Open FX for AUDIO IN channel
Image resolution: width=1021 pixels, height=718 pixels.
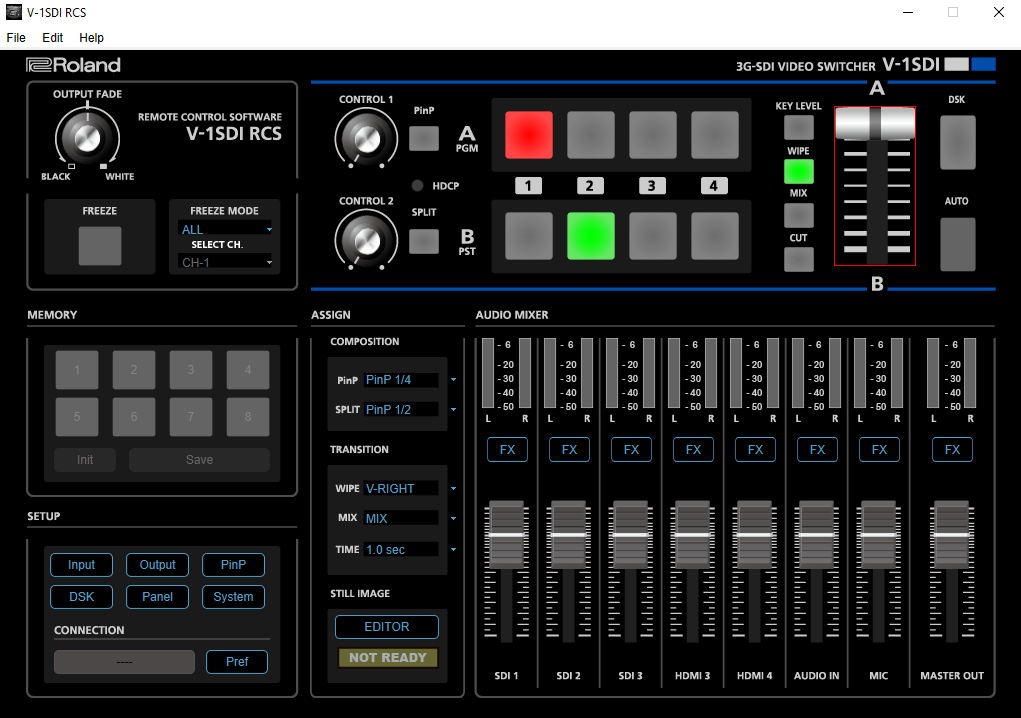[817, 450]
